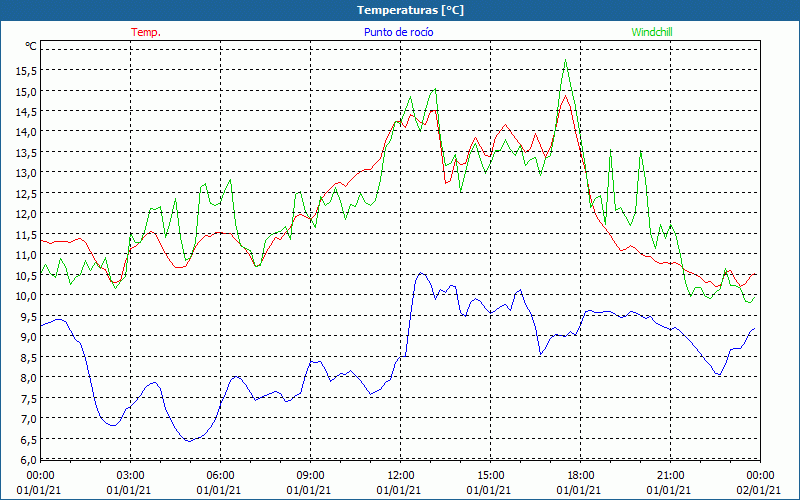
Task: Click the 10,5 y-axis value
Action: click(26, 276)
